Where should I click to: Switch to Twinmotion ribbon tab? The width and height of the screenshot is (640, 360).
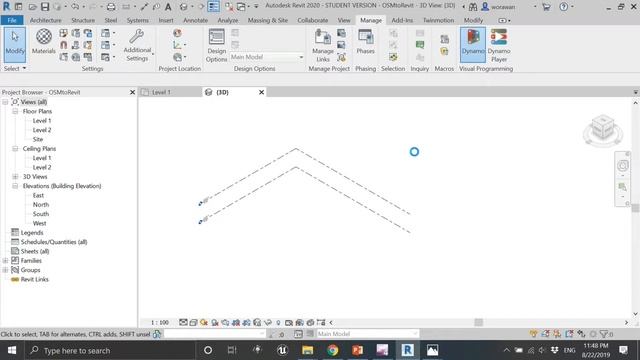click(x=438, y=20)
